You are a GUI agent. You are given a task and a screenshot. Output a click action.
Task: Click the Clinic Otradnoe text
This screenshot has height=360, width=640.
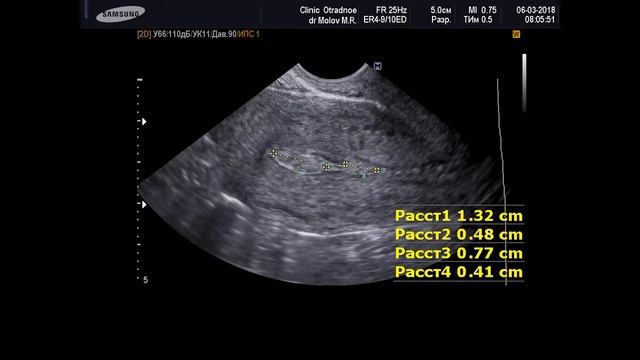[x=328, y=10]
